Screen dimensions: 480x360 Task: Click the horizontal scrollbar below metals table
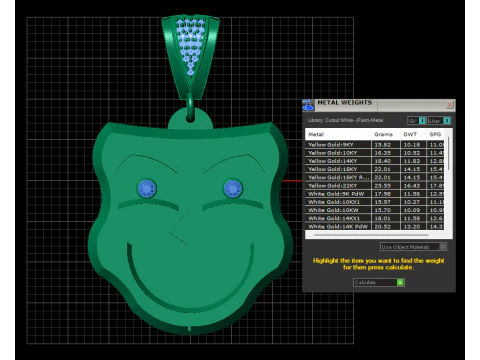tap(371, 235)
